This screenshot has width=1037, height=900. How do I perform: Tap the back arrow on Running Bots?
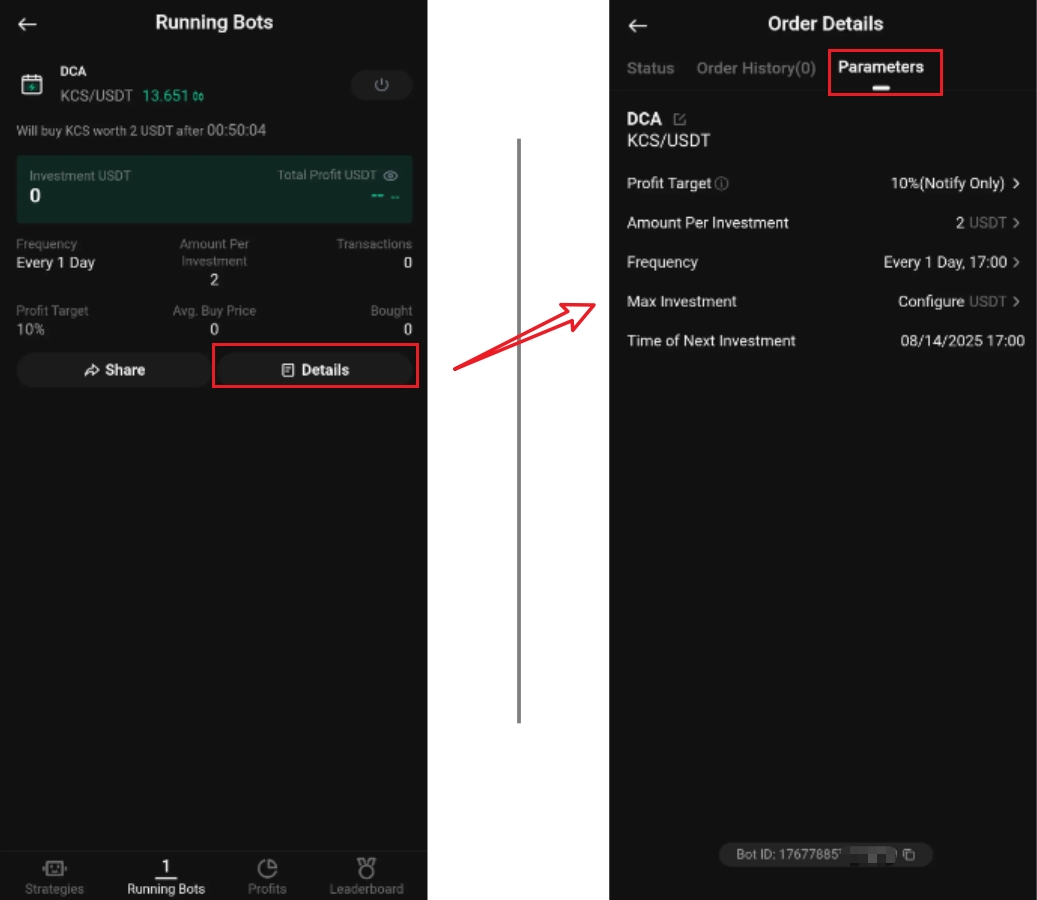pyautogui.click(x=27, y=24)
